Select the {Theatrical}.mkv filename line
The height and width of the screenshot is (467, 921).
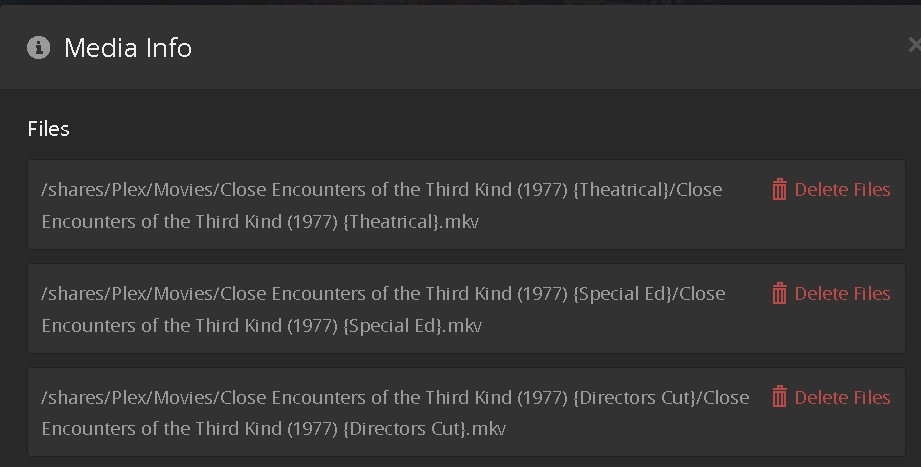(260, 221)
